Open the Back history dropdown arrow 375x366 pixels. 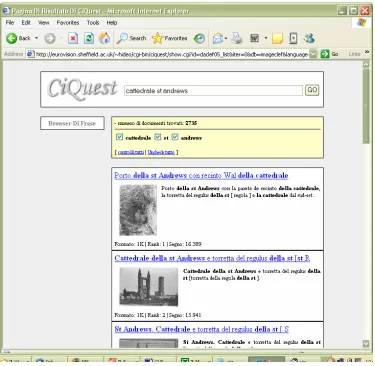click(36, 38)
